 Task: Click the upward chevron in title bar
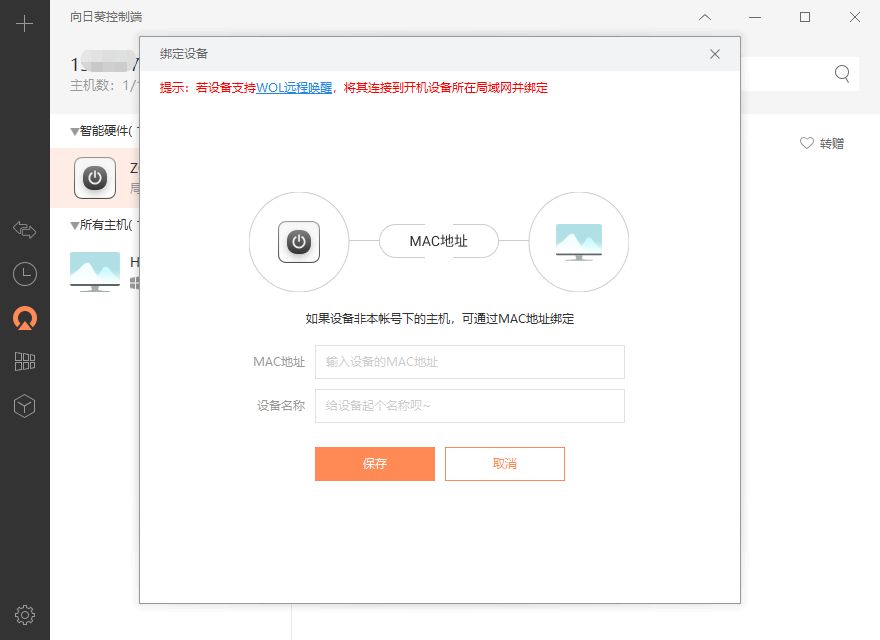[705, 17]
